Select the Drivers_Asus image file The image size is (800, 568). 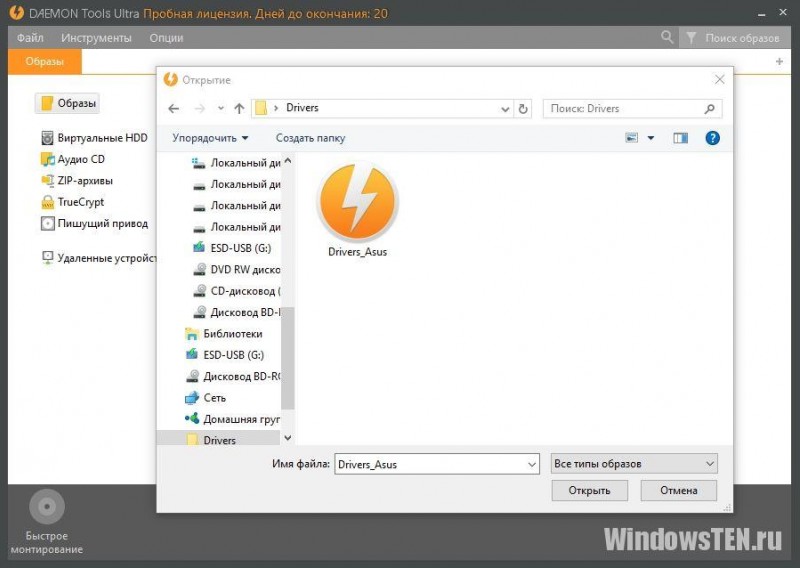coord(358,210)
